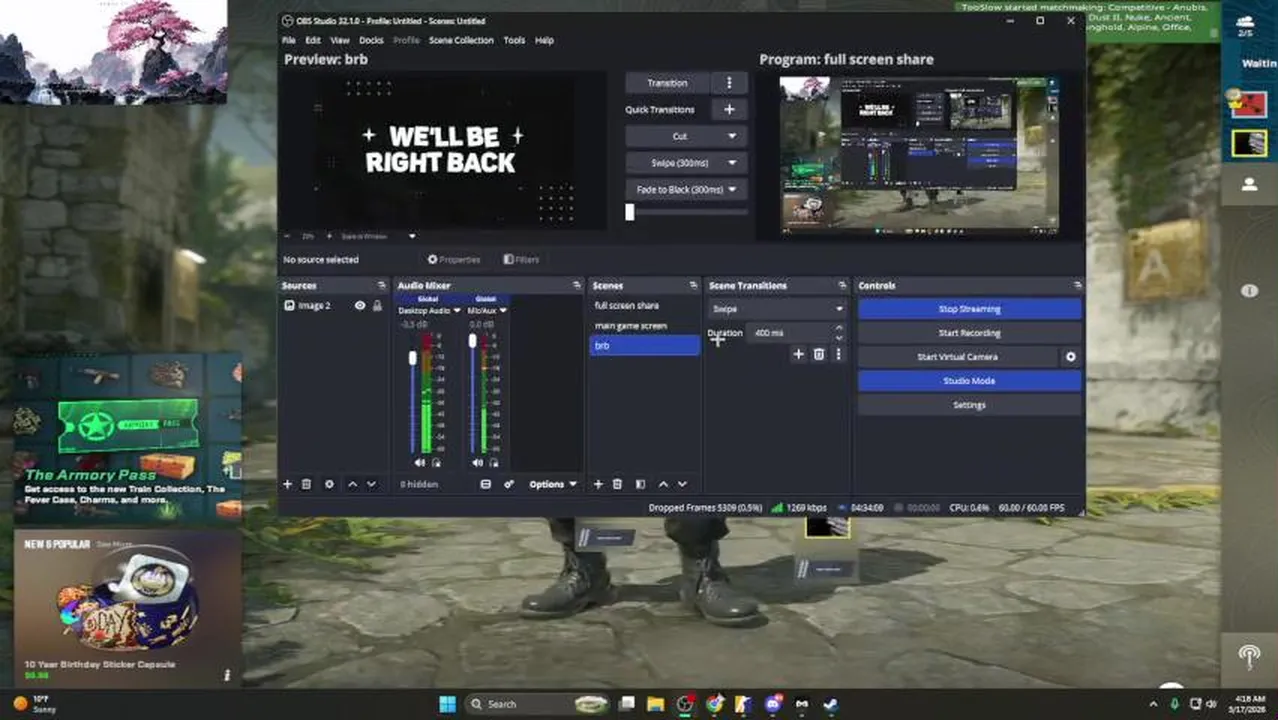Open Audio Mixer advanced audio properties gears

click(x=509, y=484)
